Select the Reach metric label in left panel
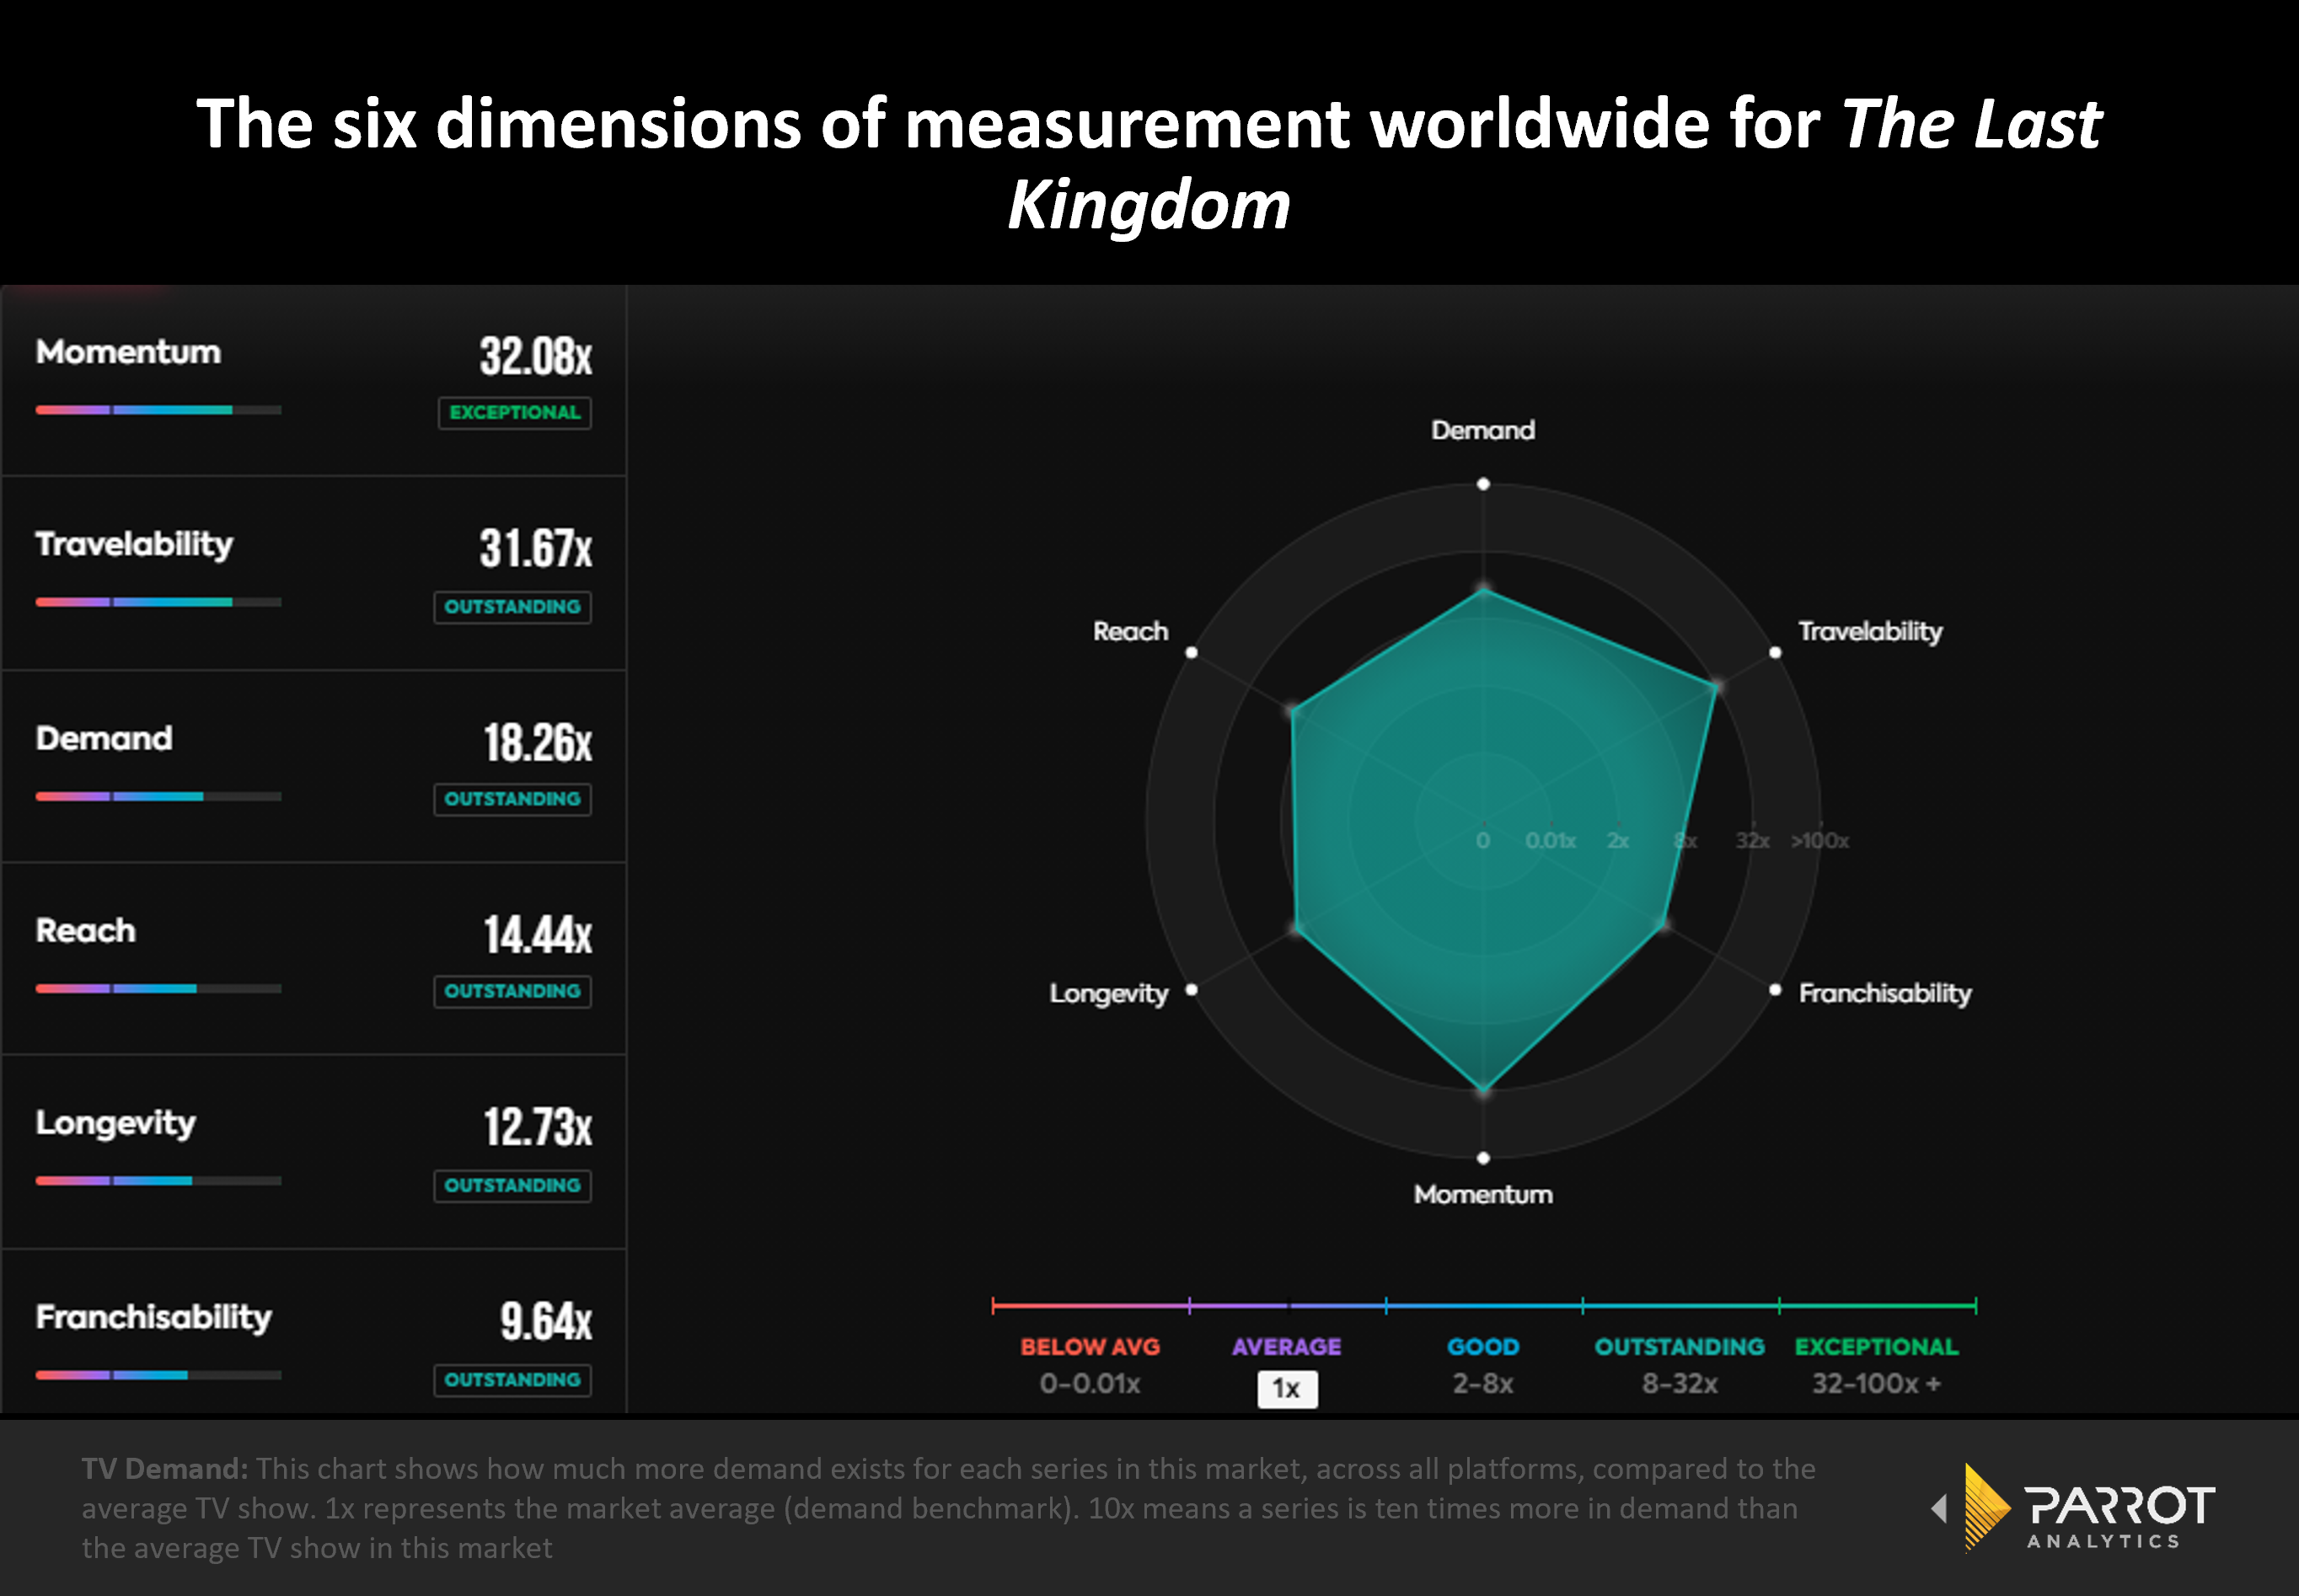The height and width of the screenshot is (1596, 2299). pyautogui.click(x=86, y=930)
